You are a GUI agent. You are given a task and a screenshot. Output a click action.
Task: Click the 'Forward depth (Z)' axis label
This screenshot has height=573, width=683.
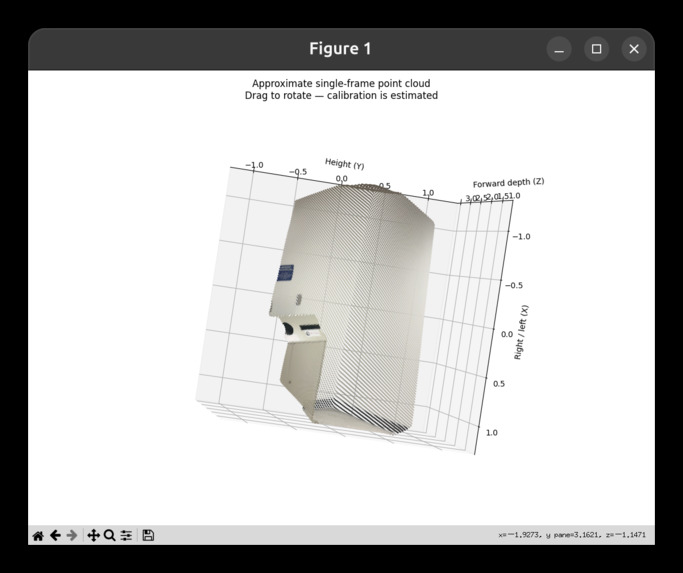(508, 183)
